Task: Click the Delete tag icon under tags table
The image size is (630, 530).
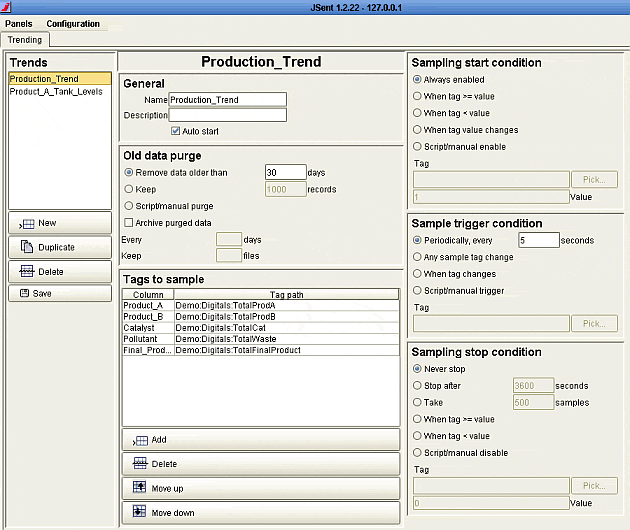Action: 140,463
